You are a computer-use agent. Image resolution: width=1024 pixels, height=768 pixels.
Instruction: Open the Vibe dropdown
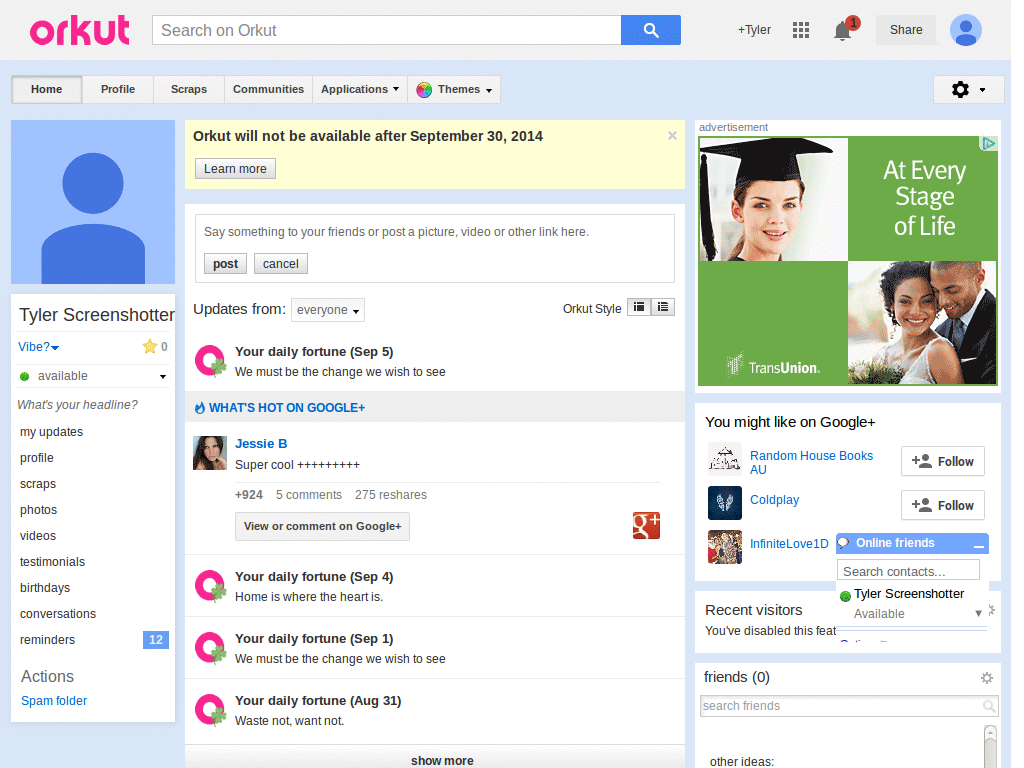tap(39, 347)
